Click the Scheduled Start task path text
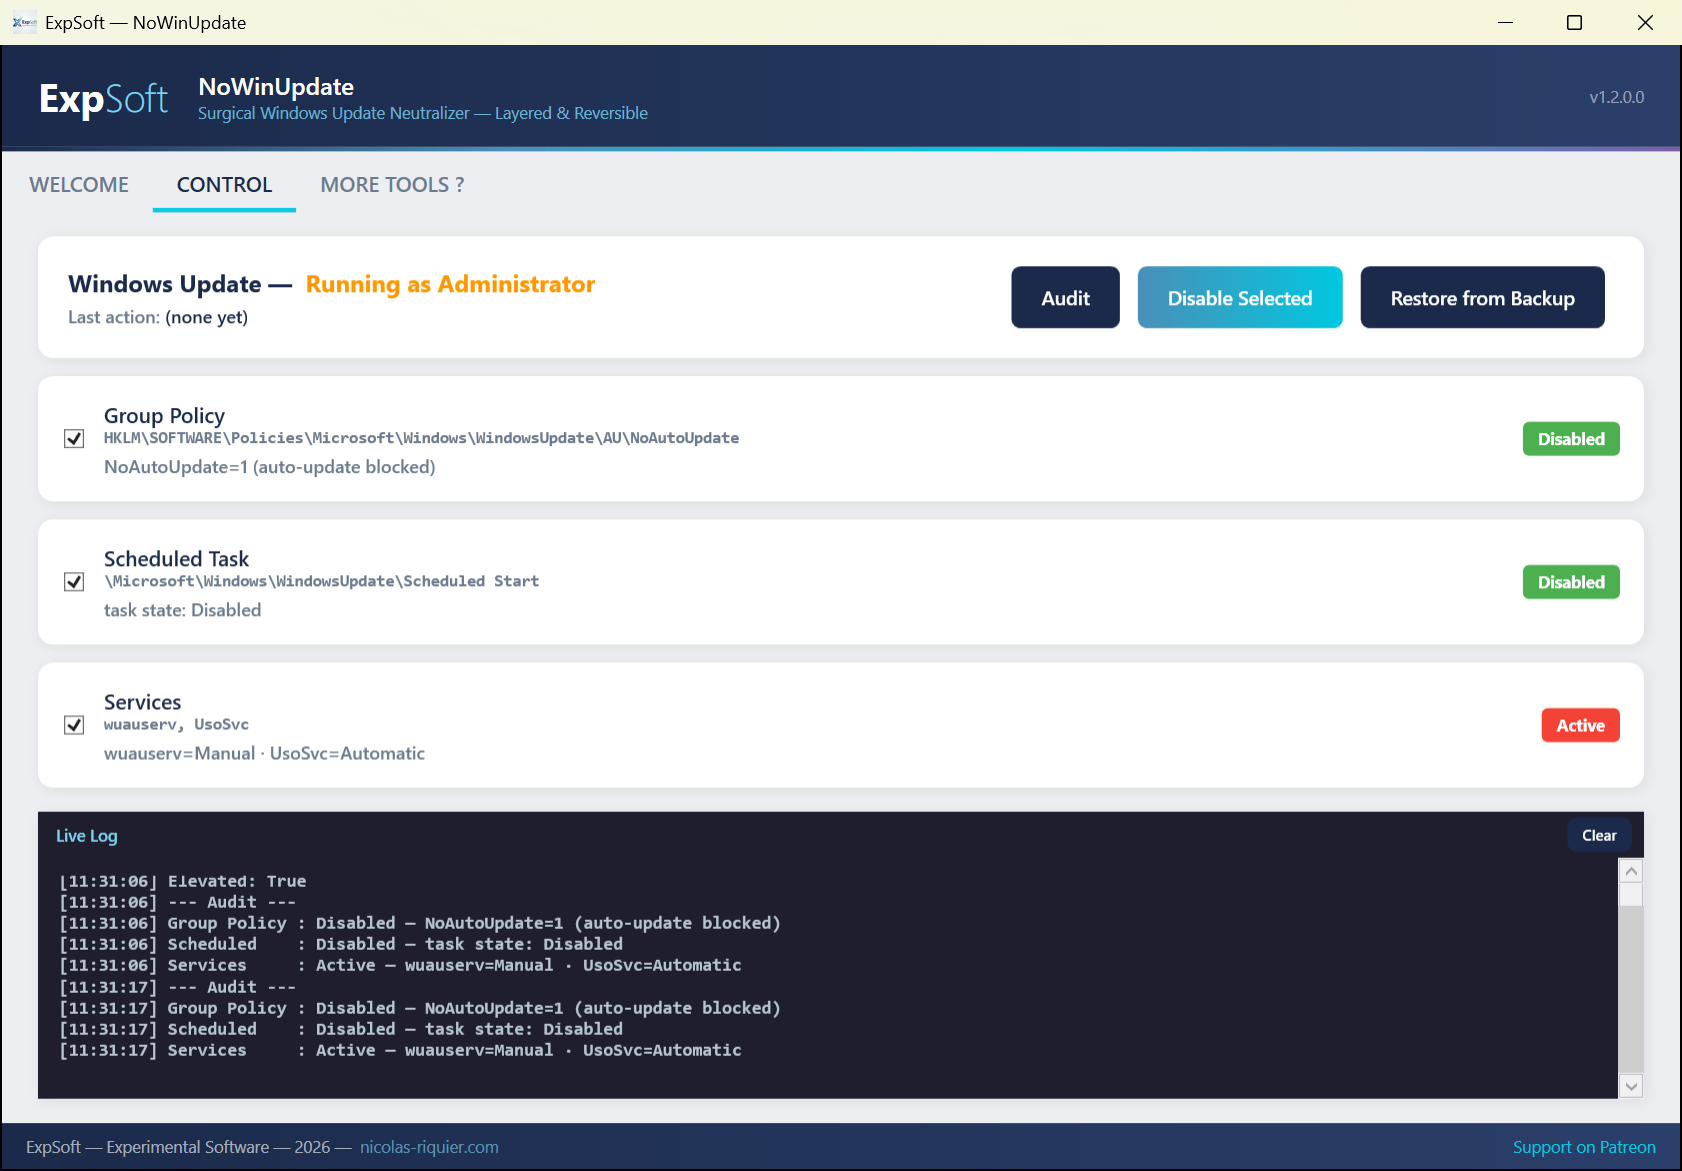Viewport: 1682px width, 1171px height. [x=321, y=581]
